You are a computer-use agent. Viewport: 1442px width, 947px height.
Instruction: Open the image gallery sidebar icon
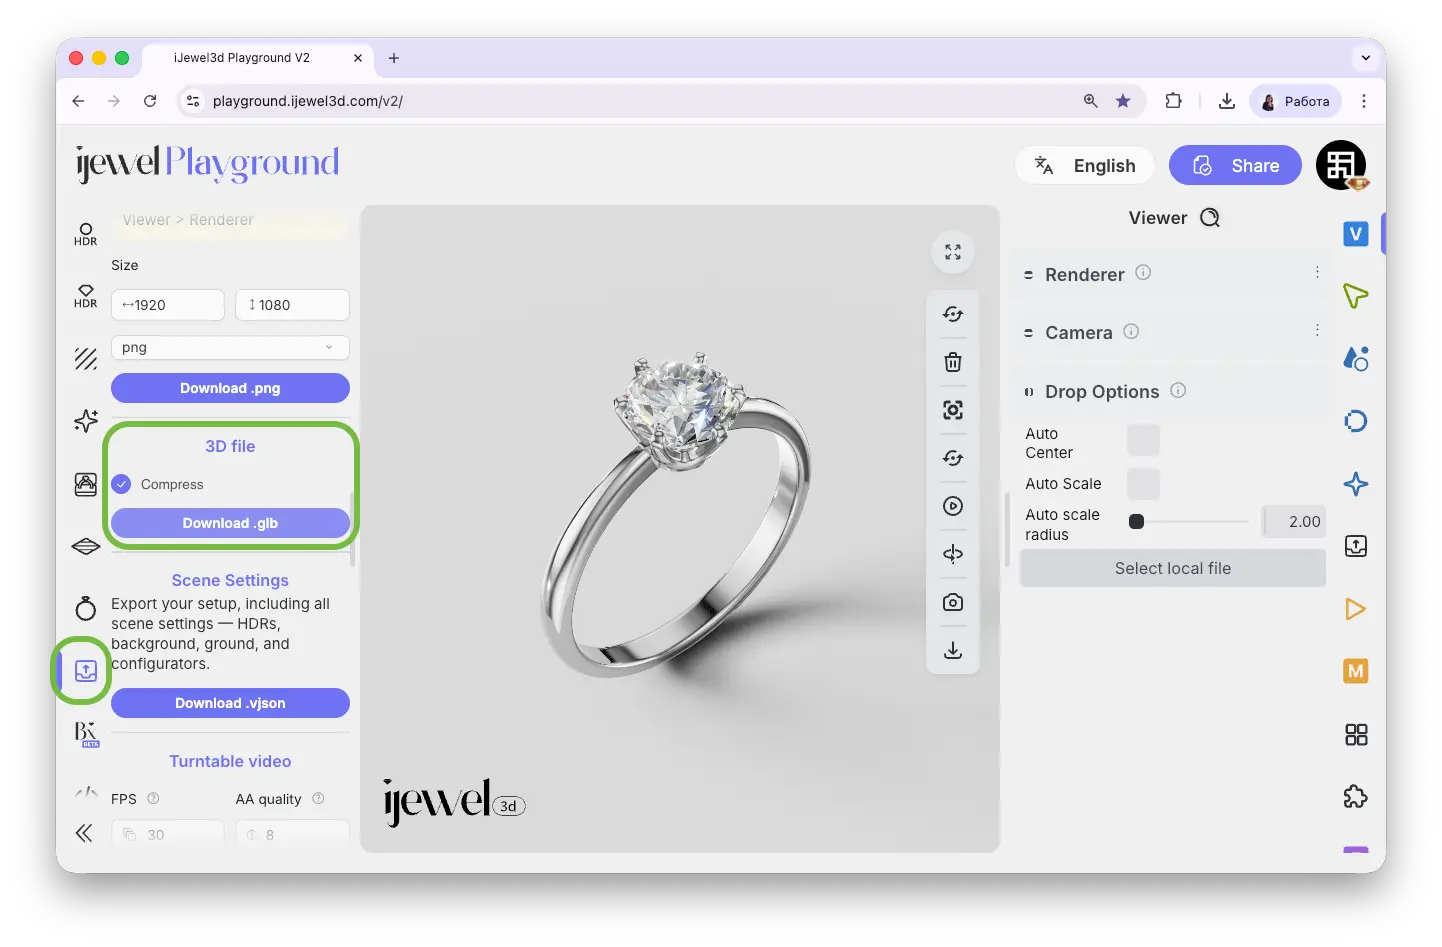[86, 484]
